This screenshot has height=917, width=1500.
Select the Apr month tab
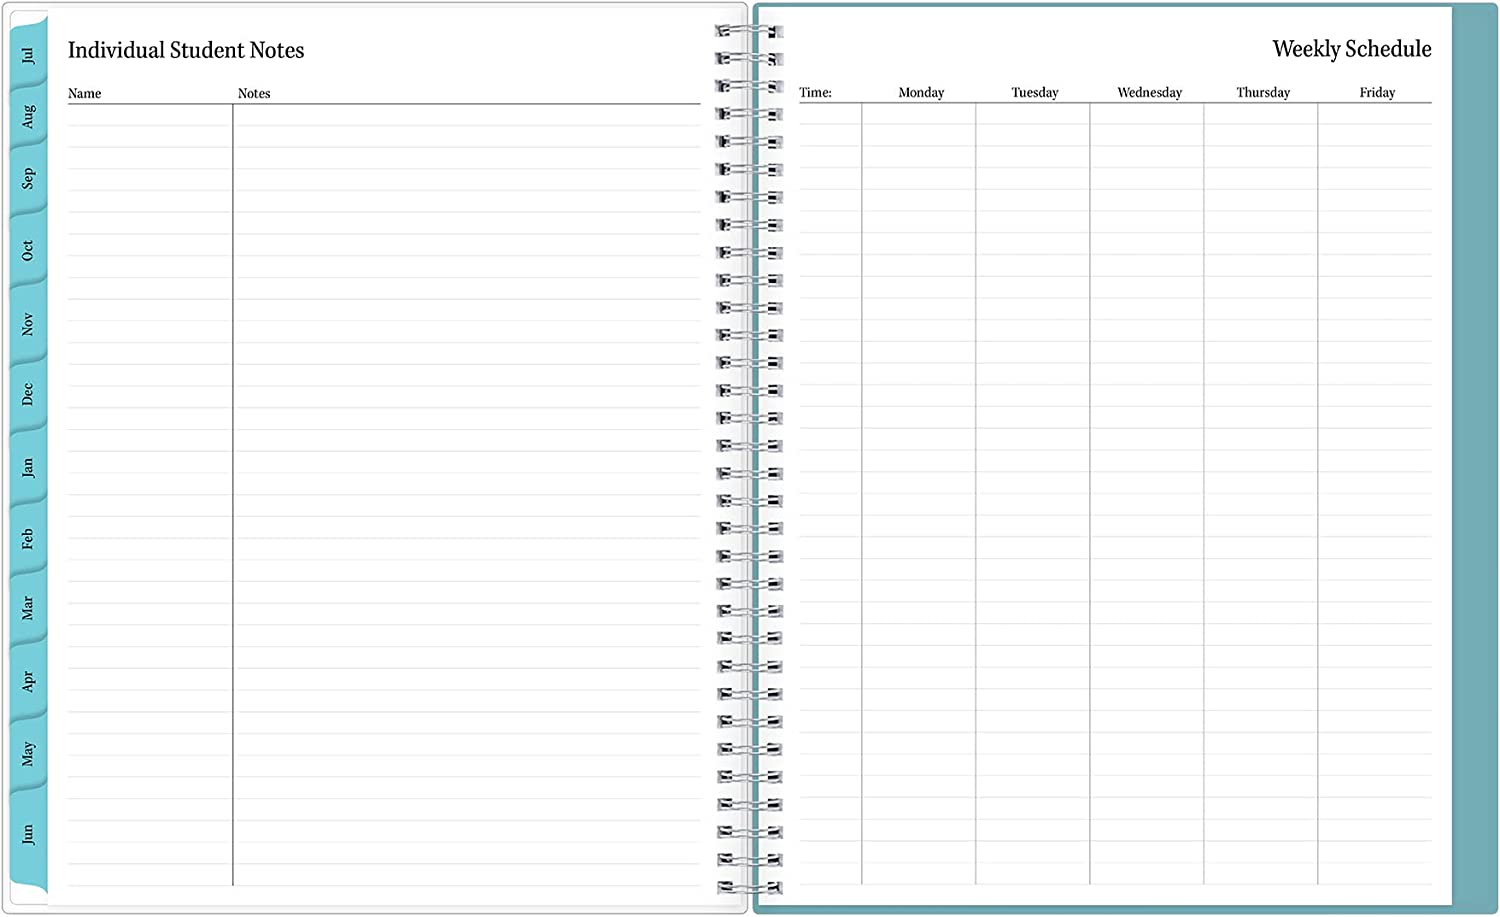tap(28, 681)
